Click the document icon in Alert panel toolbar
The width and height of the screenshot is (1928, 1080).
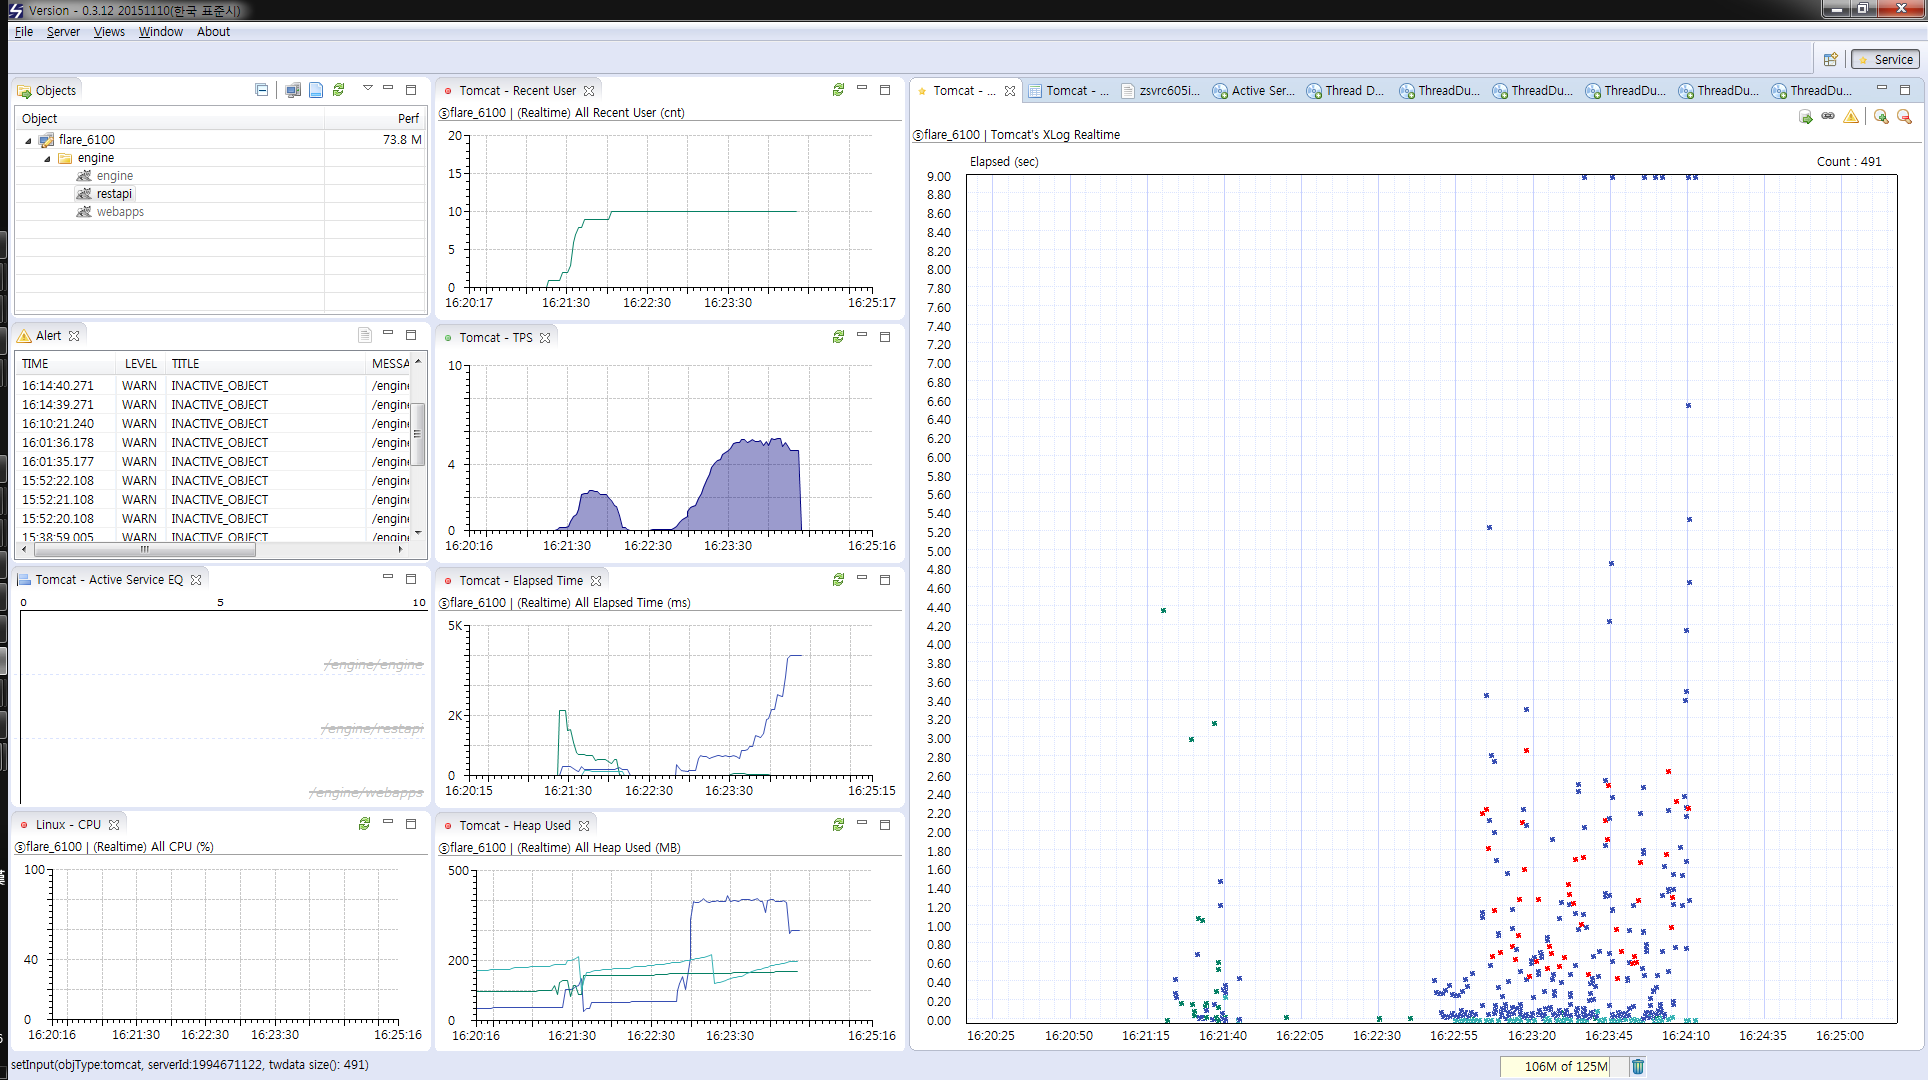click(x=365, y=335)
